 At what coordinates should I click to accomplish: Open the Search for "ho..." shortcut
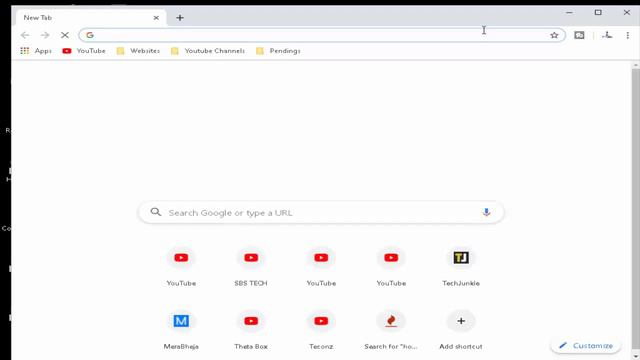click(x=391, y=330)
